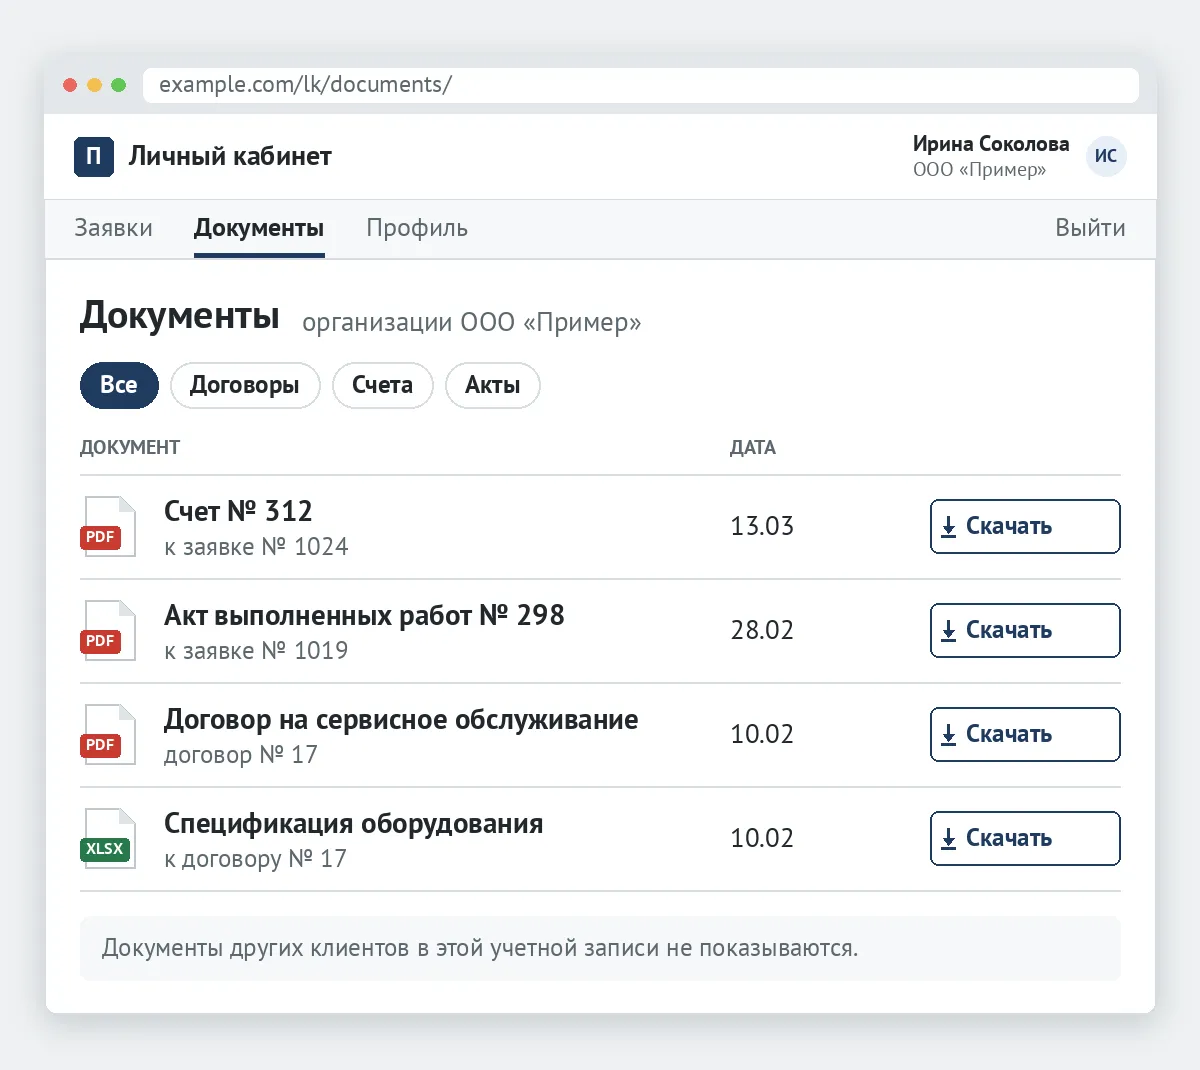
Task: Download Договор на сервисное обслуживание
Action: click(1025, 734)
